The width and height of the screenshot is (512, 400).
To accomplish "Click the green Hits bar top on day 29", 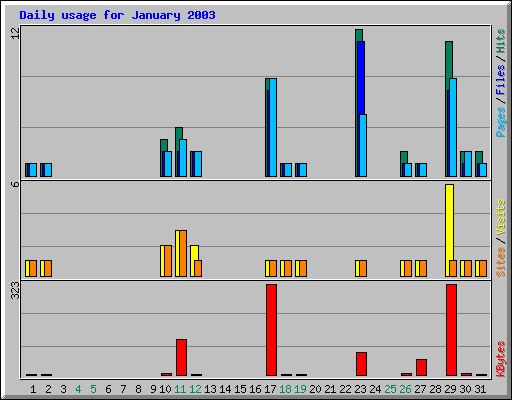I will tap(449, 60).
